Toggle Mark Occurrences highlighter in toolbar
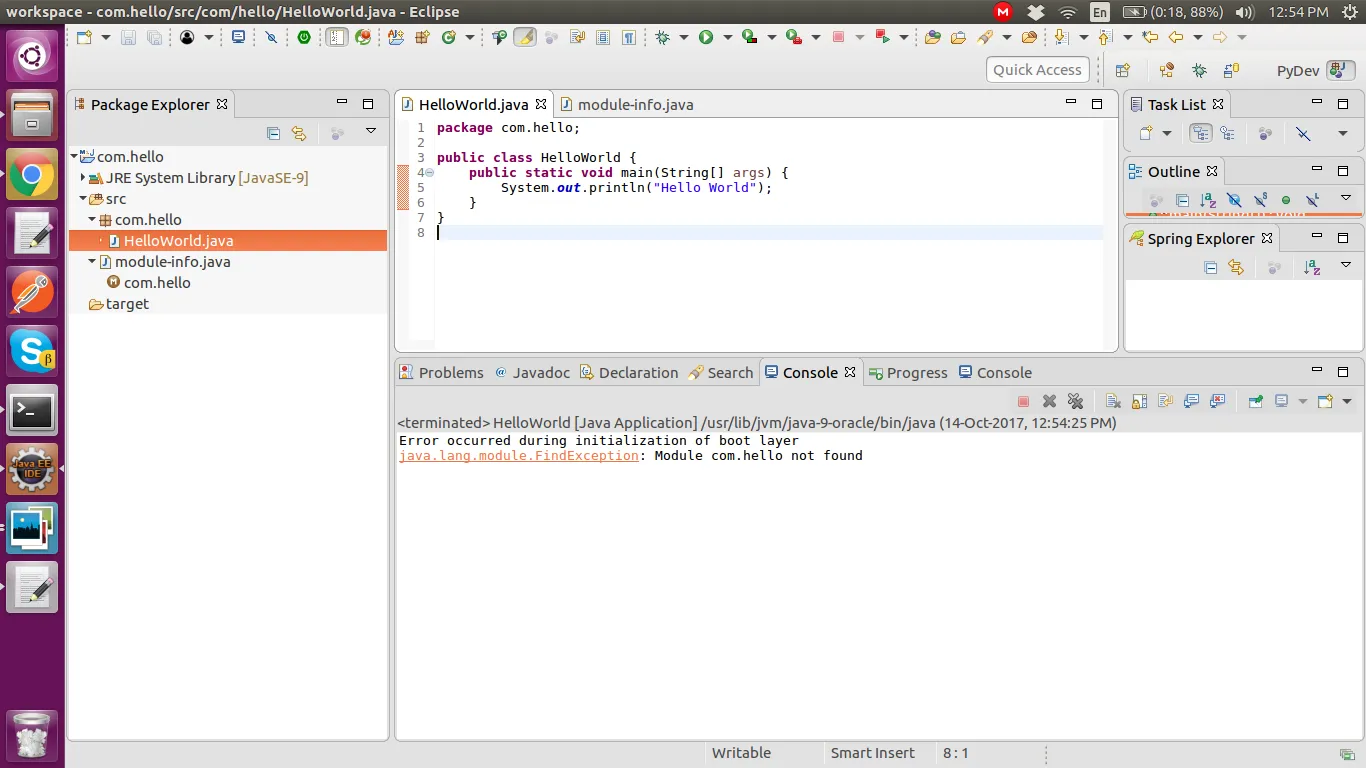Viewport: 1366px width, 768px height. pyautogui.click(x=525, y=37)
